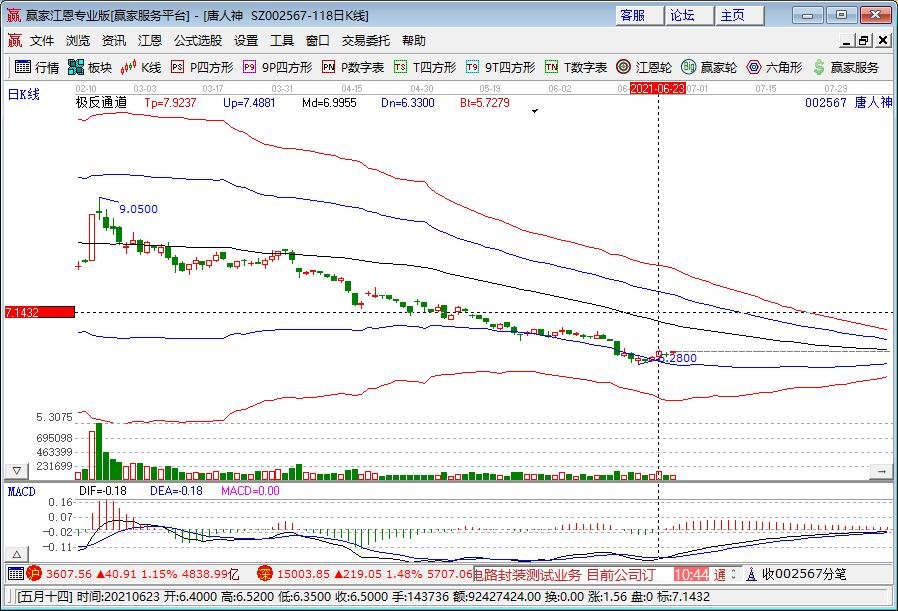Click the 客服 customer service button
Viewport: 898px width, 611px height.
point(640,15)
